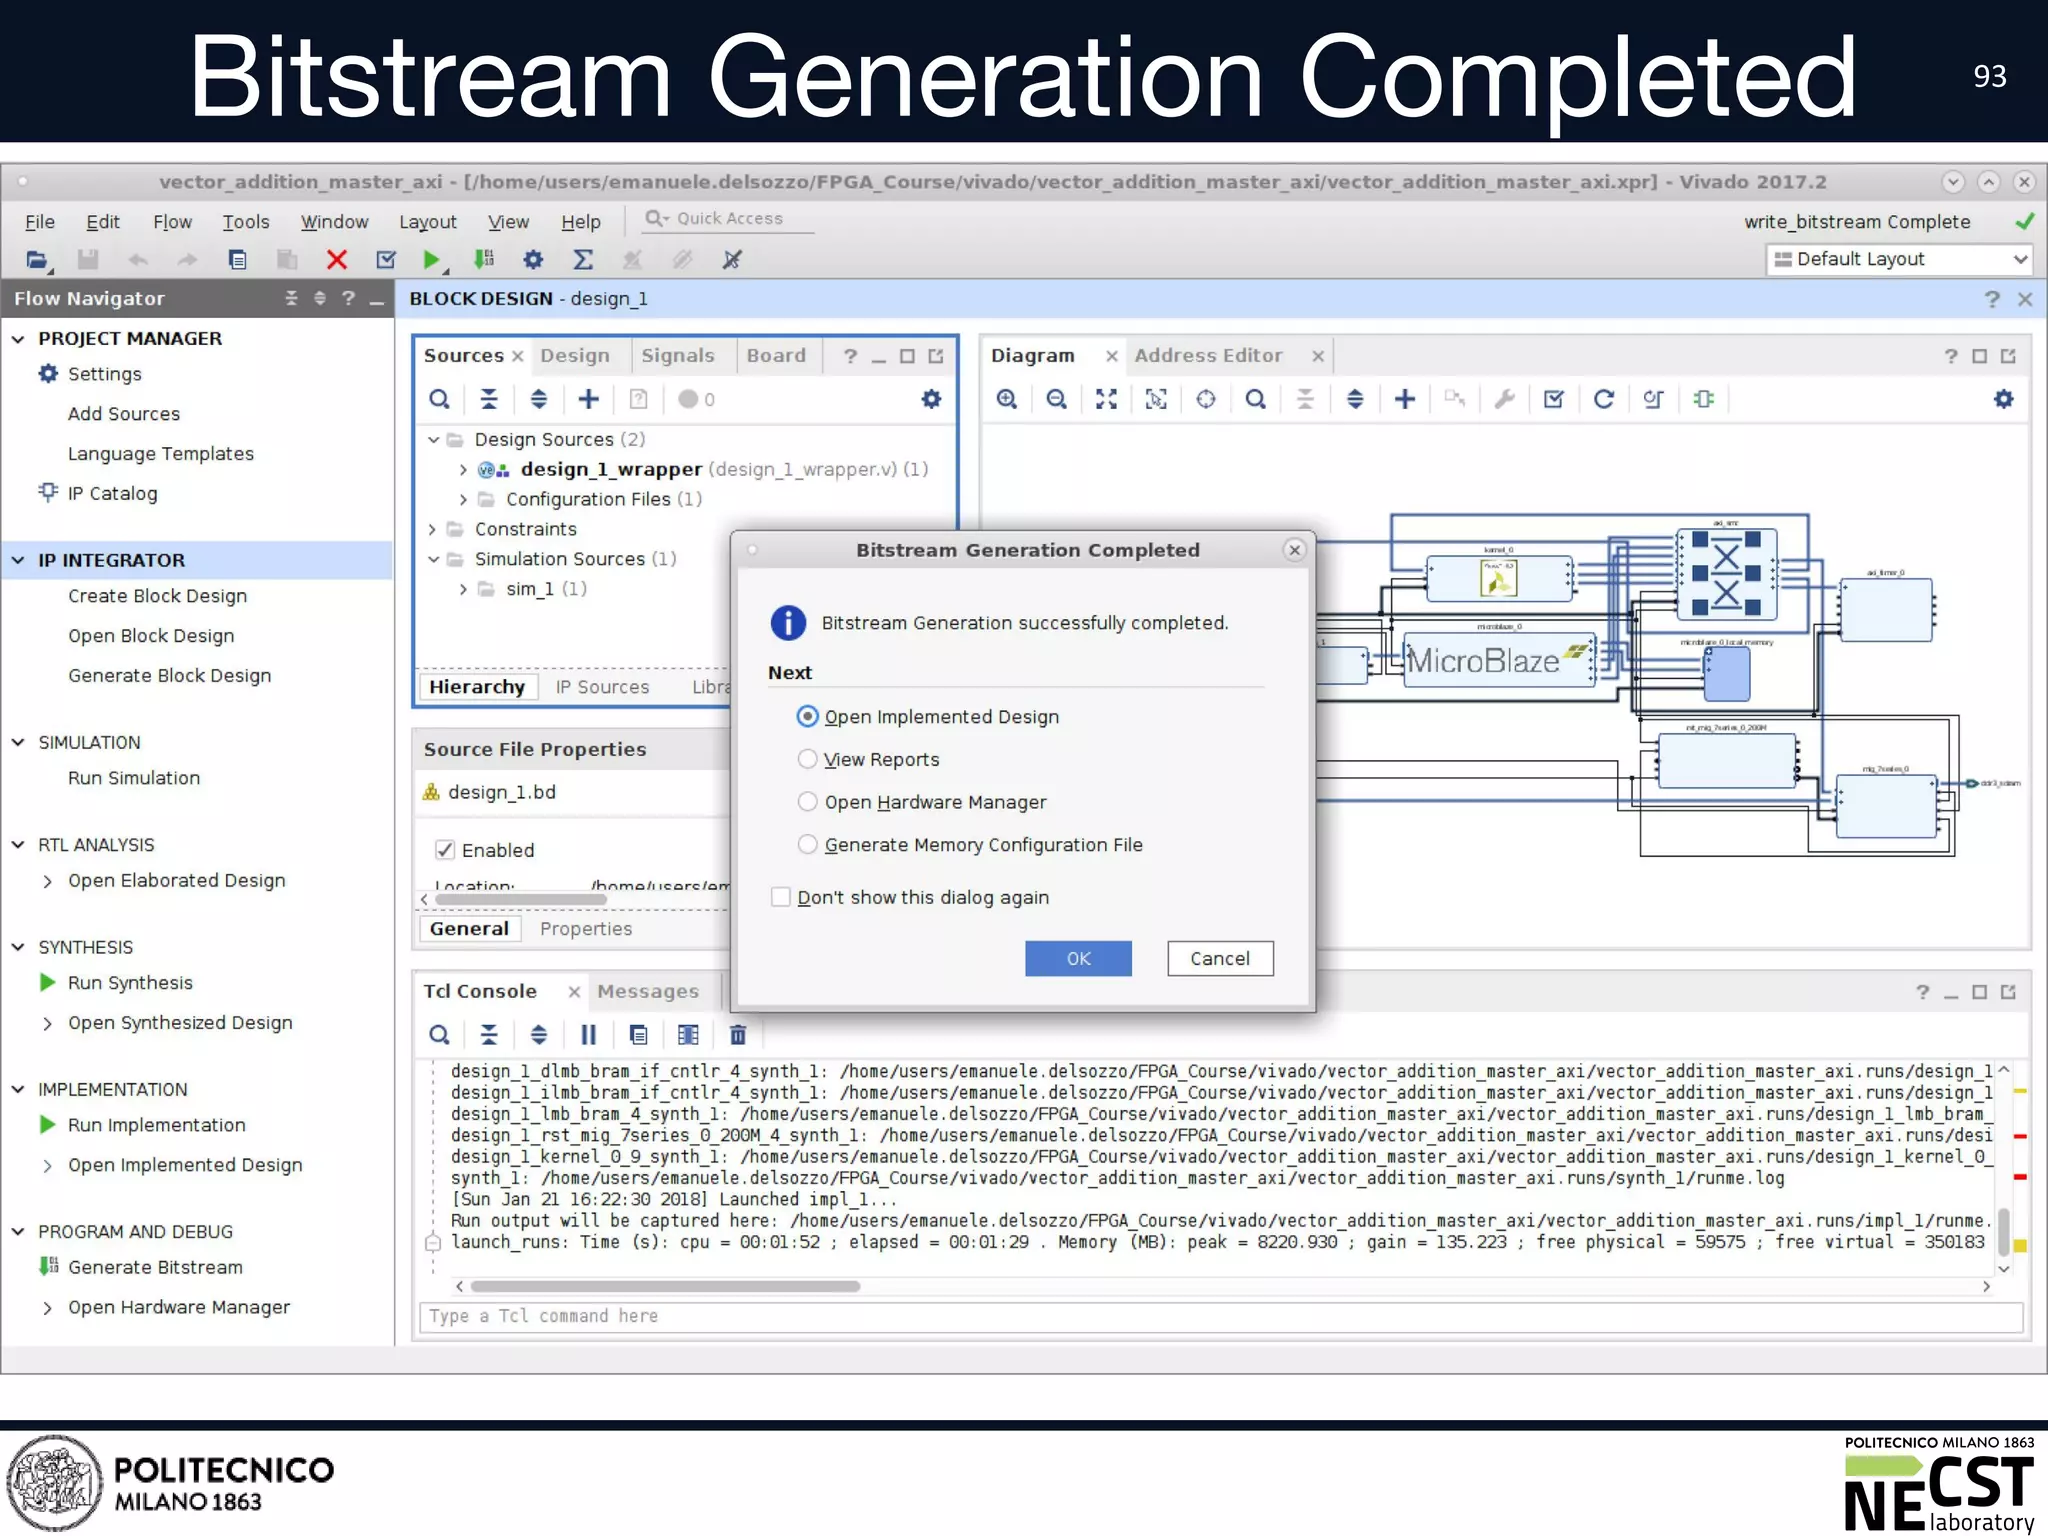This screenshot has width=2048, height=1536.
Task: Click the MicroBlaze block in diagram
Action: (1498, 659)
